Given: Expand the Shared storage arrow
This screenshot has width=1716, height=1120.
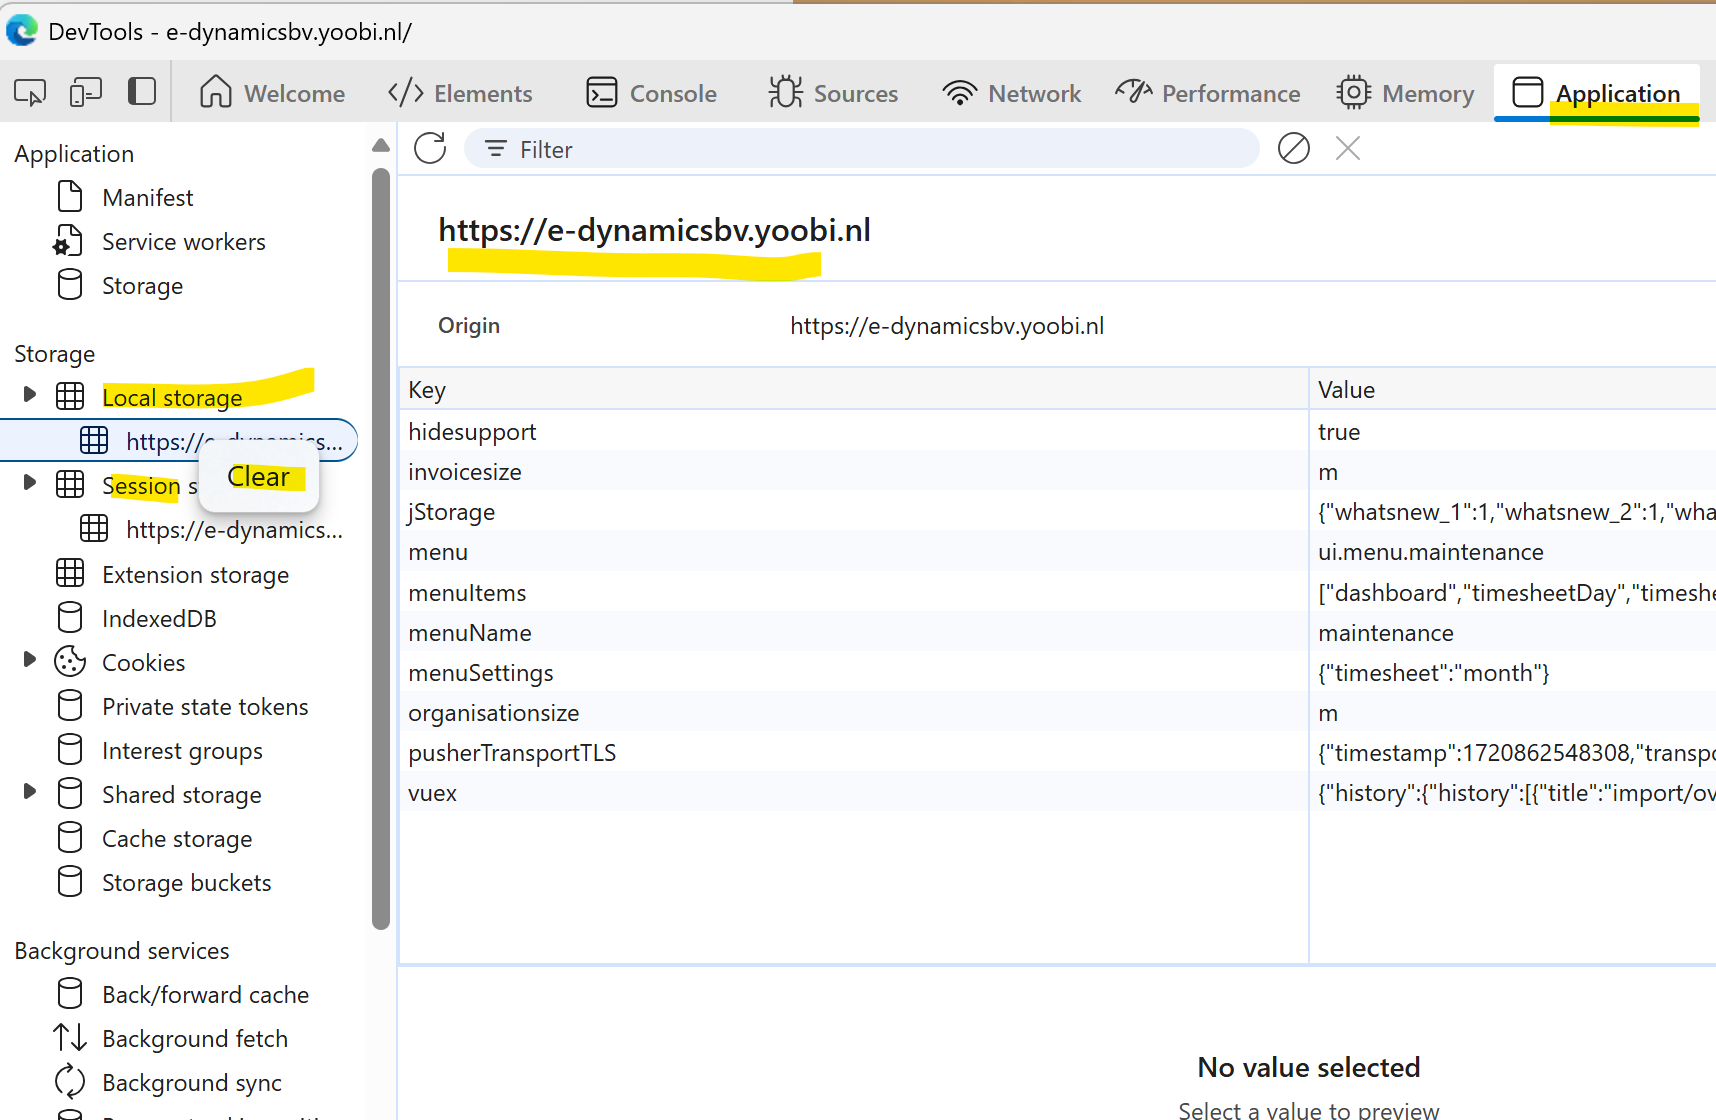Looking at the screenshot, I should click(x=29, y=791).
